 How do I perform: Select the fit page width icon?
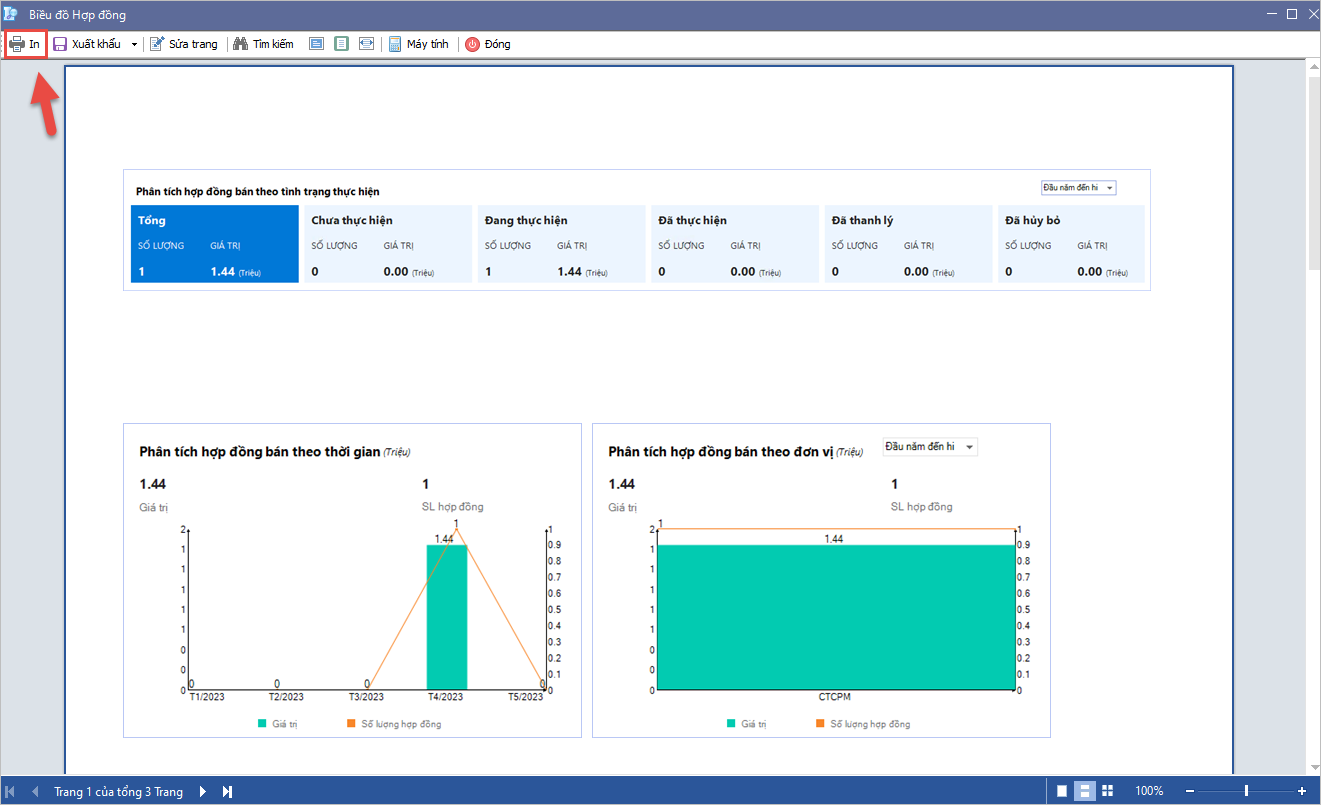pyautogui.click(x=366, y=44)
